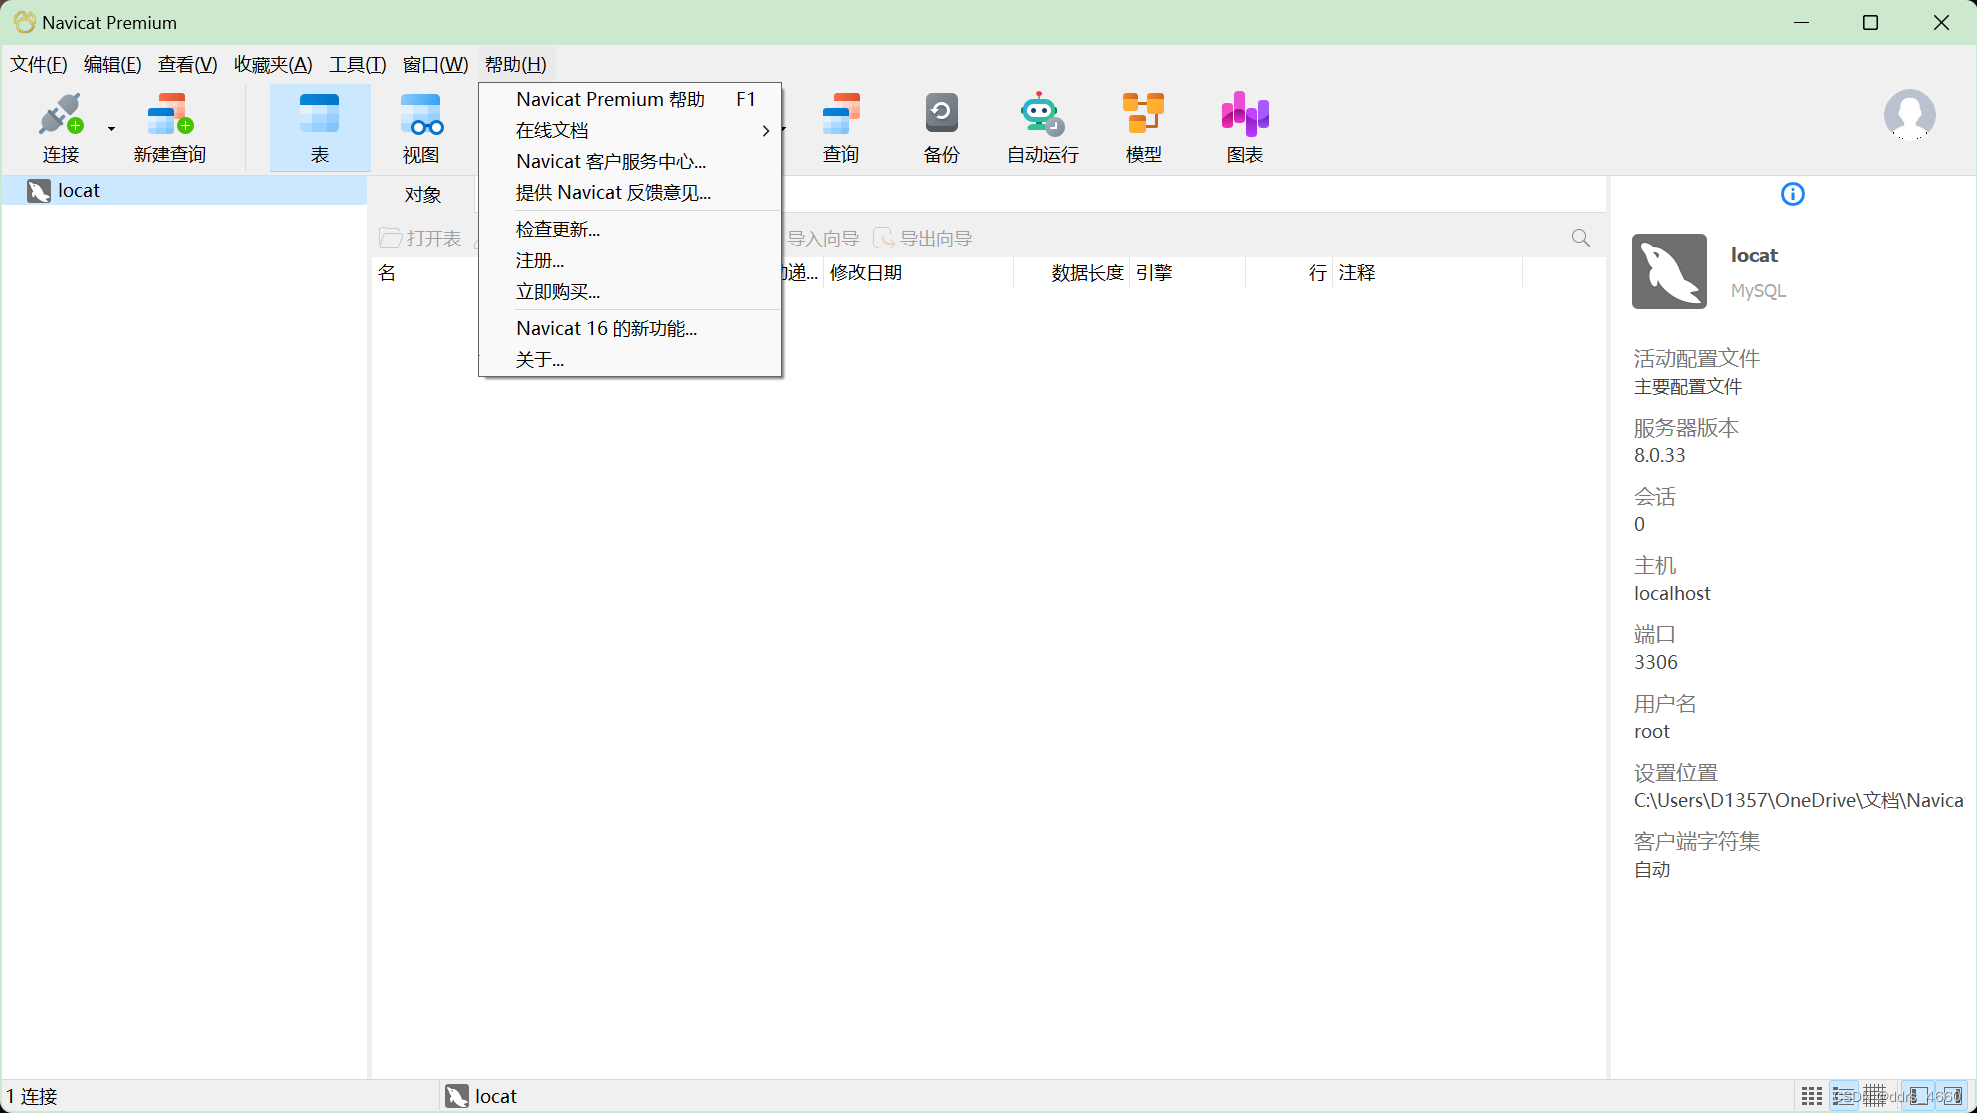Click the 连接 (Connection) toolbar icon

pyautogui.click(x=61, y=127)
